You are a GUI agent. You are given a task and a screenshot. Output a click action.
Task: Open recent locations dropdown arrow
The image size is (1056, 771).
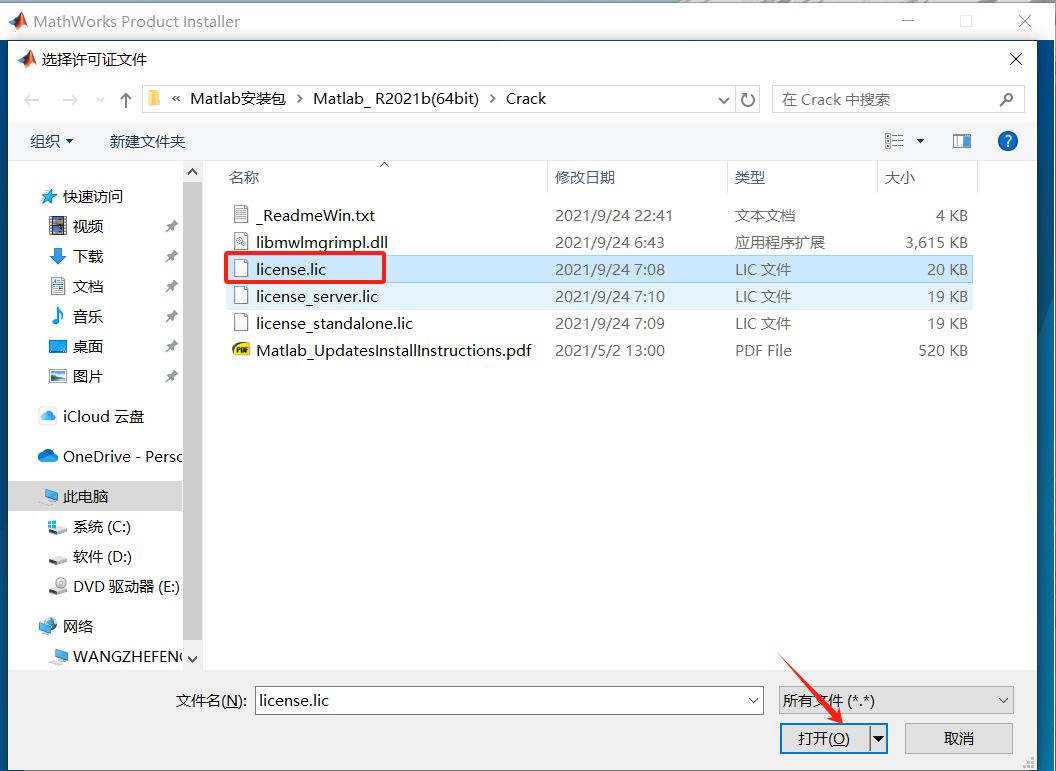(x=100, y=100)
